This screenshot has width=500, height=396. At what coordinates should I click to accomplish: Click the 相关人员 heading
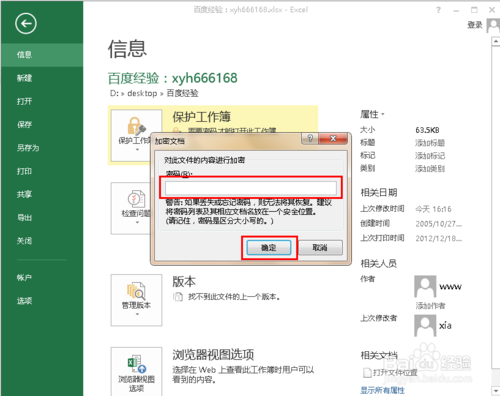(379, 264)
